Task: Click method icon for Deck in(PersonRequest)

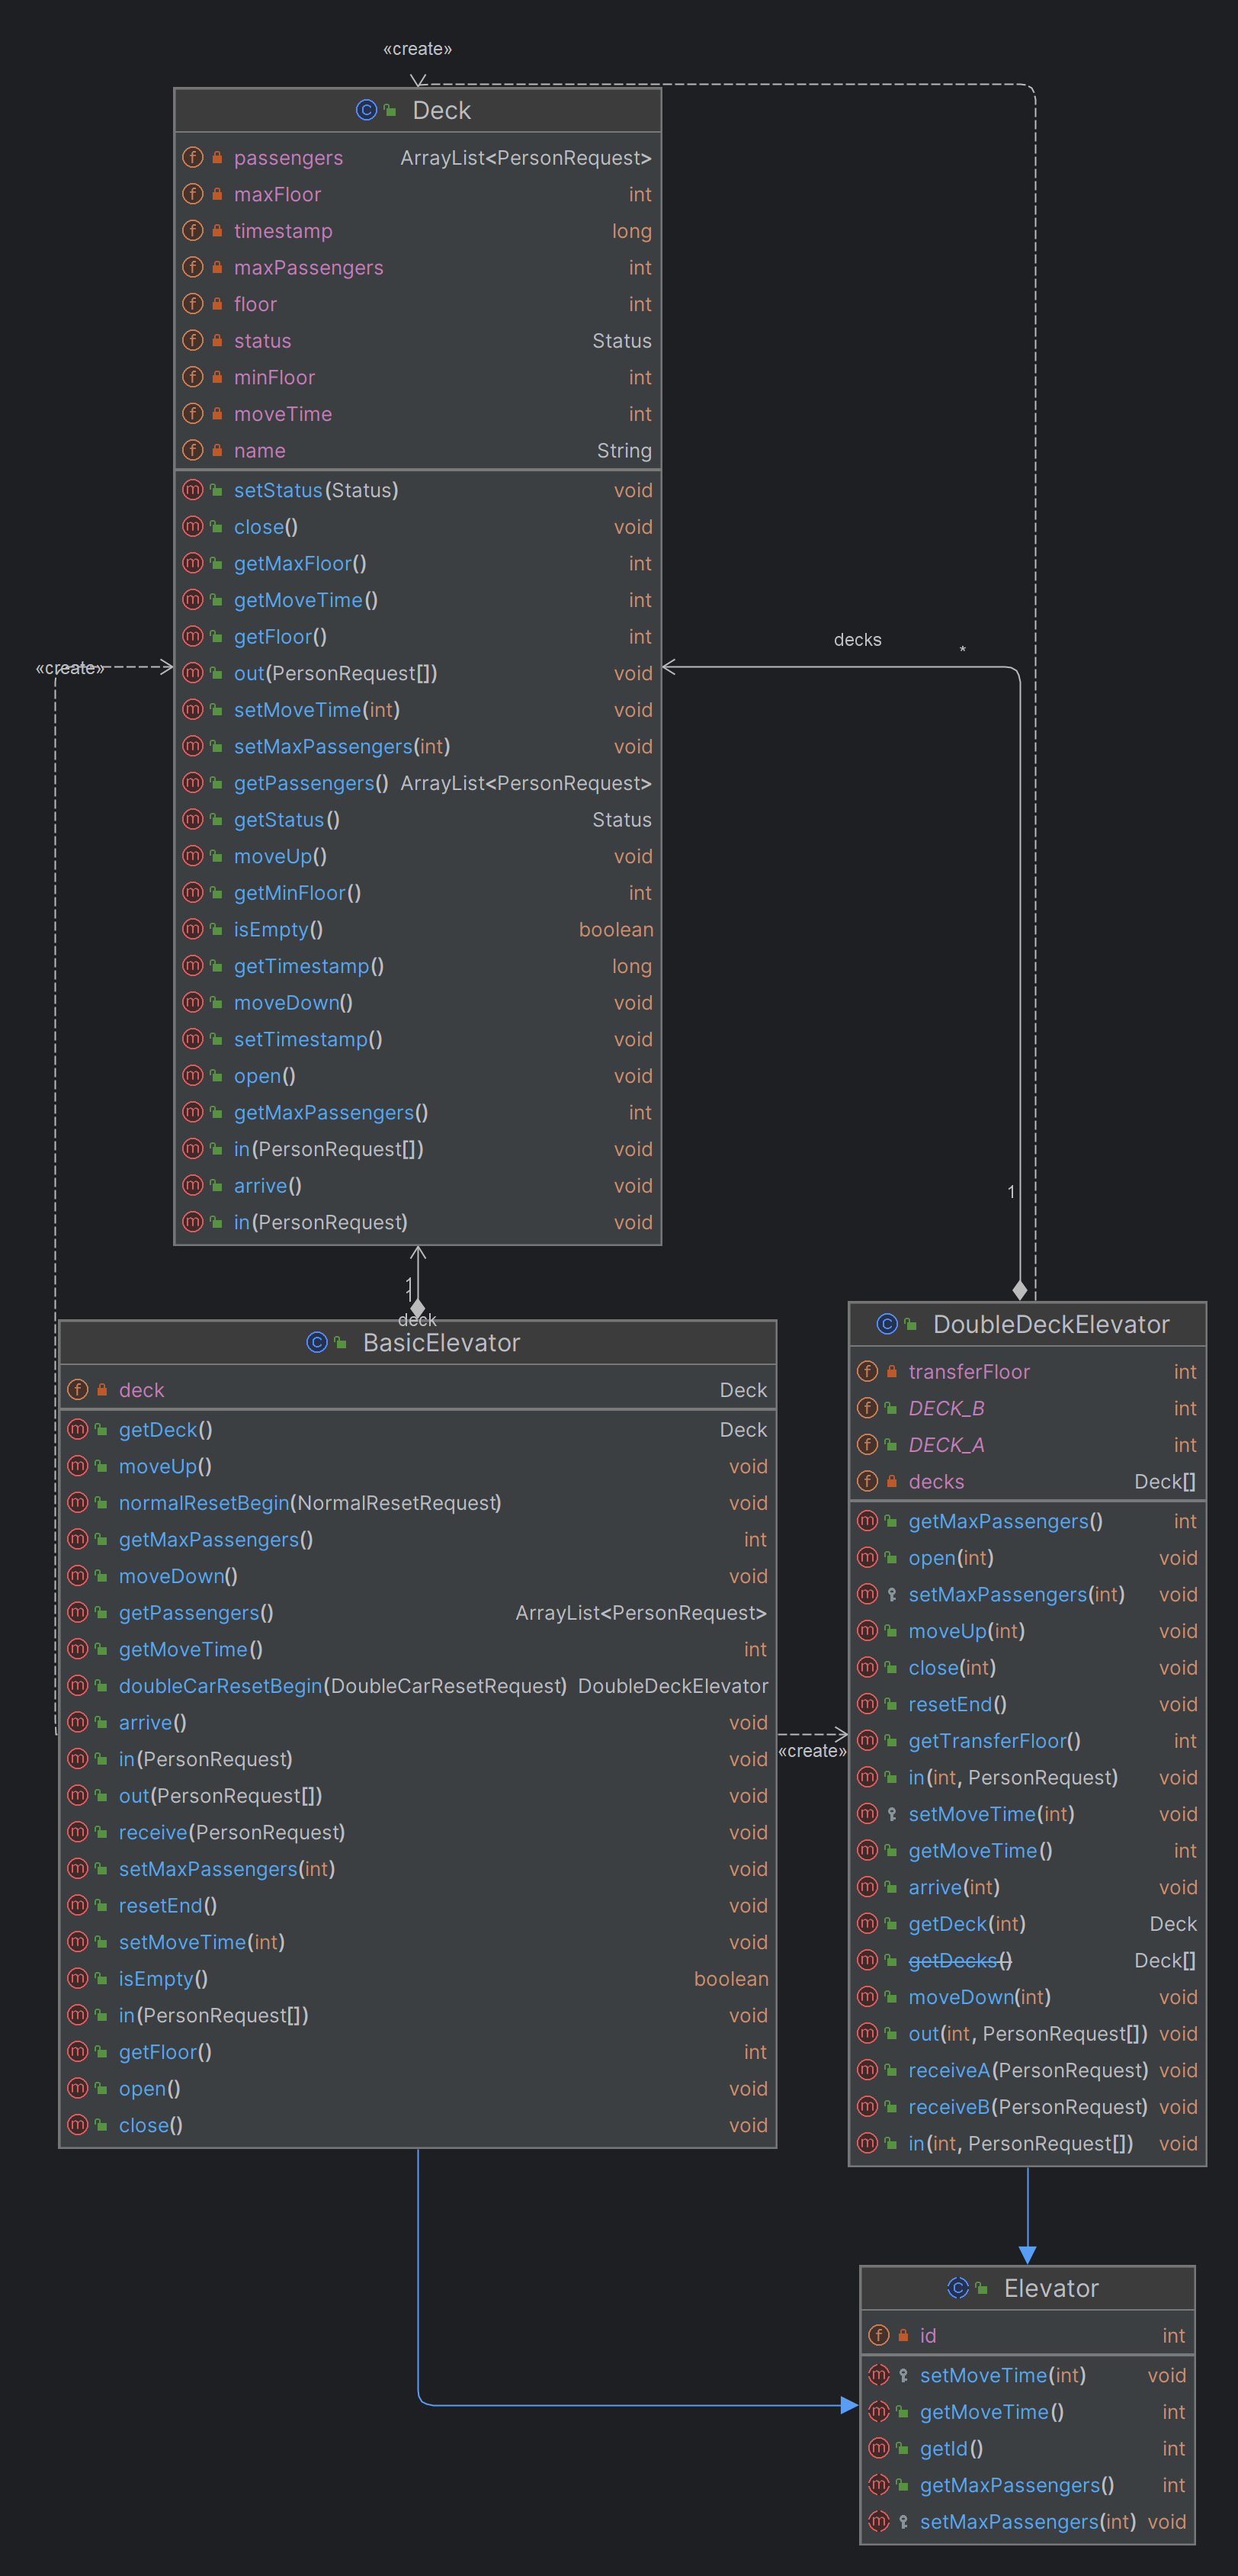Action: pos(193,1221)
